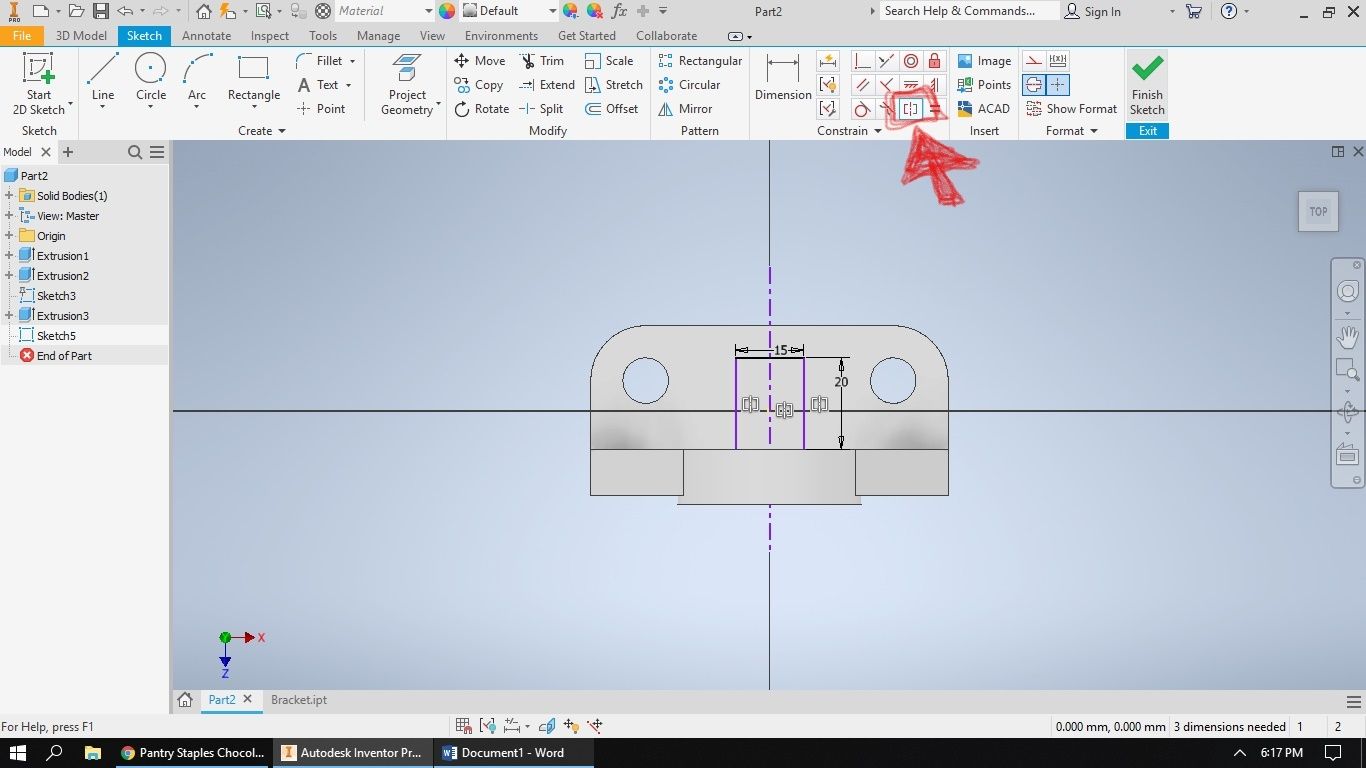
Task: Select the Mirror pattern tool
Action: click(x=691, y=109)
